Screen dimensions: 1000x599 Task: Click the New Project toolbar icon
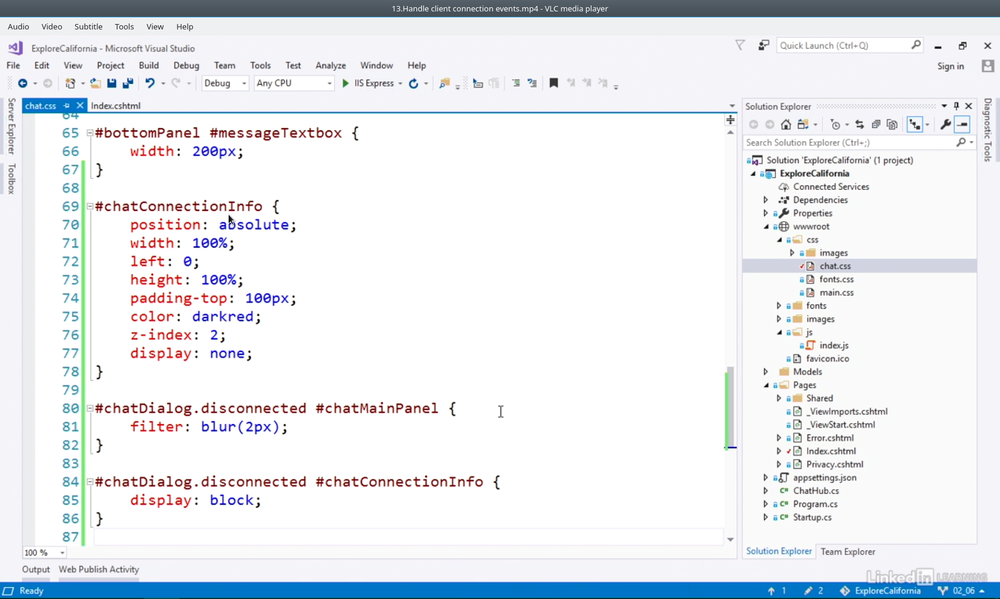tap(70, 84)
